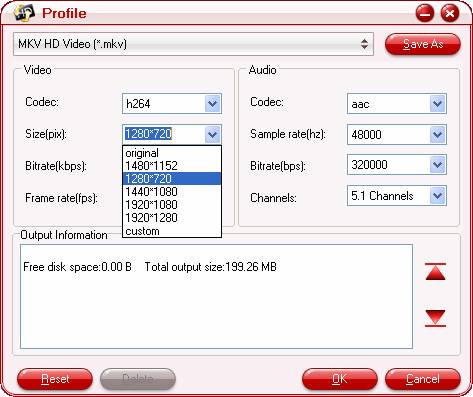This screenshot has height=397, width=473.
Task: Click the Save As button
Action: click(x=423, y=44)
